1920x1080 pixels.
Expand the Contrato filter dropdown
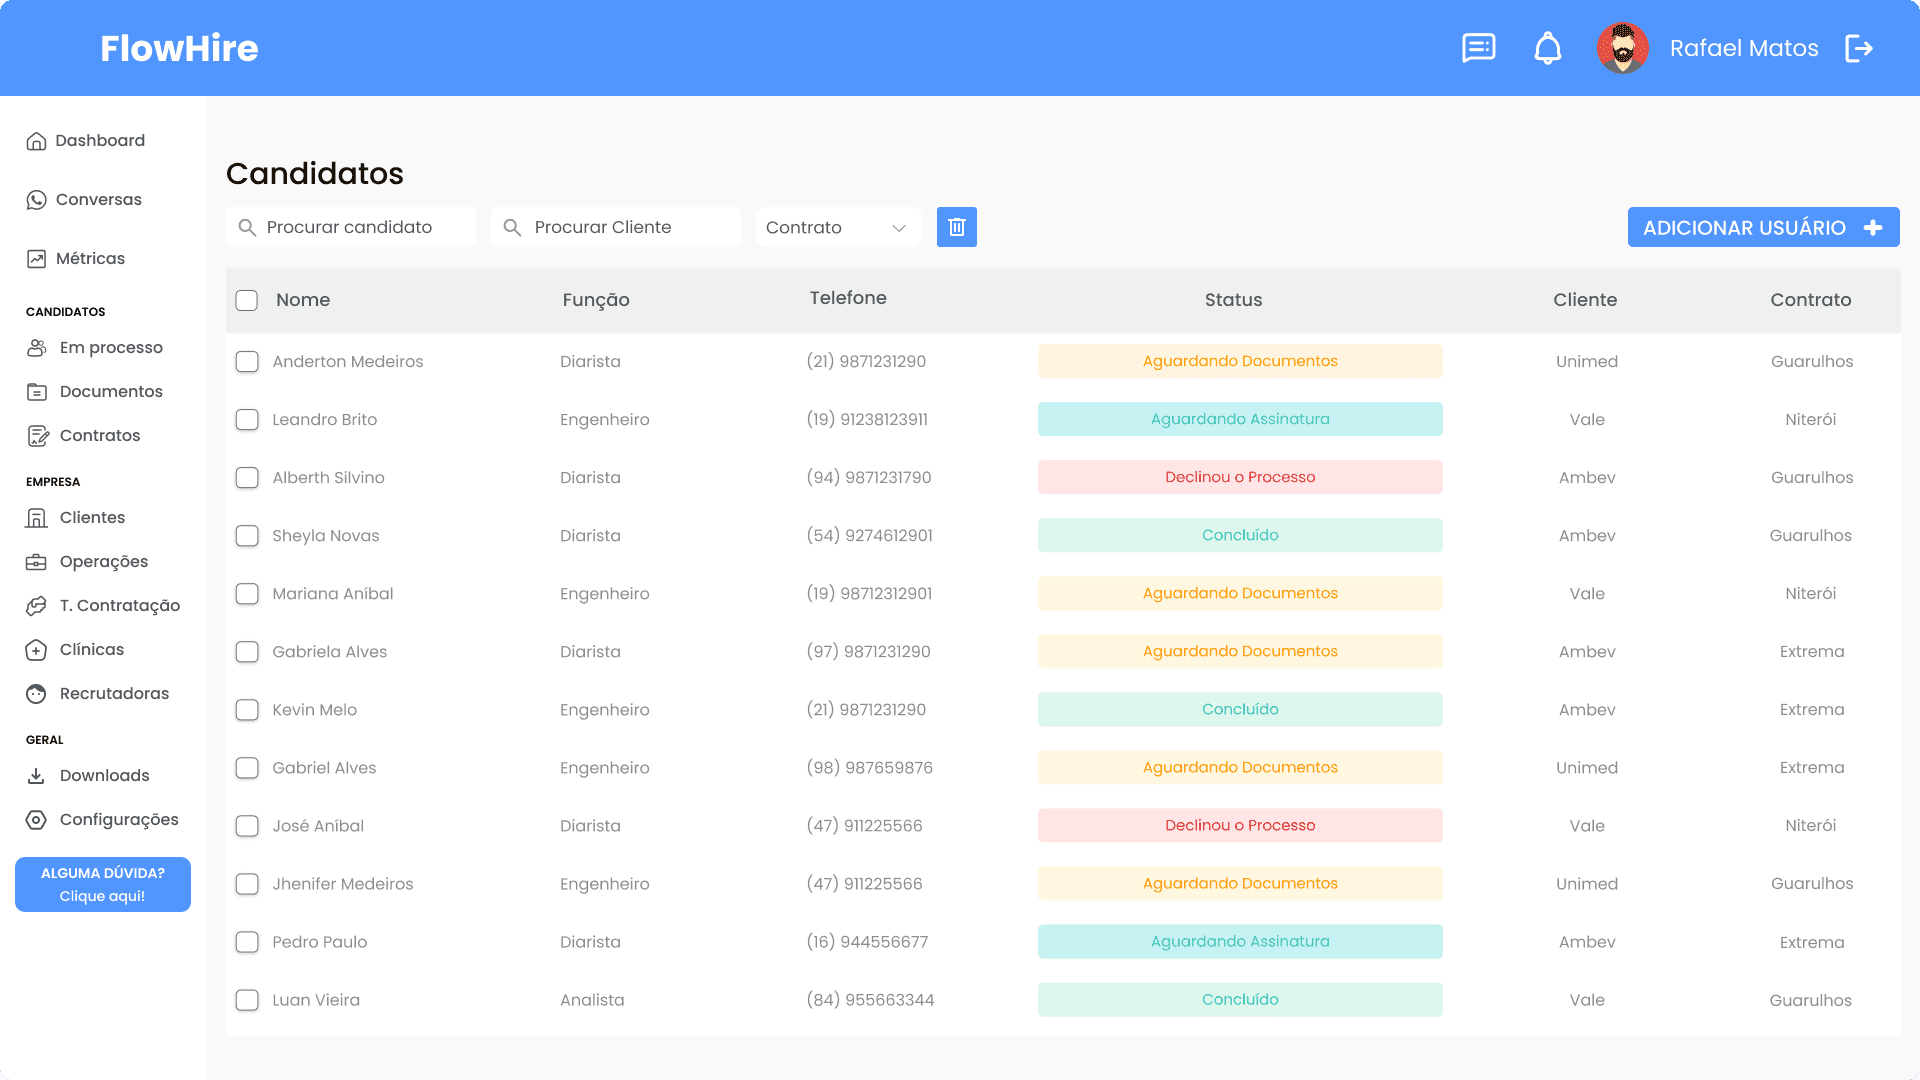837,228
